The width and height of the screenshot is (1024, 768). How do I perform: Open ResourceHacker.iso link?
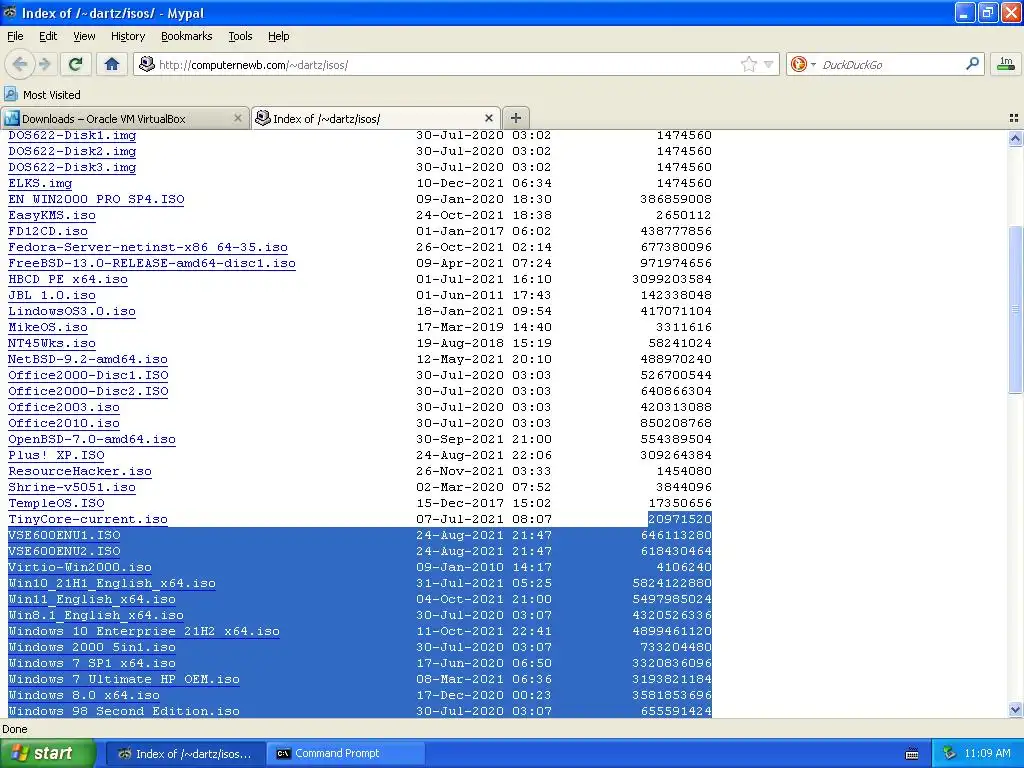tap(80, 472)
